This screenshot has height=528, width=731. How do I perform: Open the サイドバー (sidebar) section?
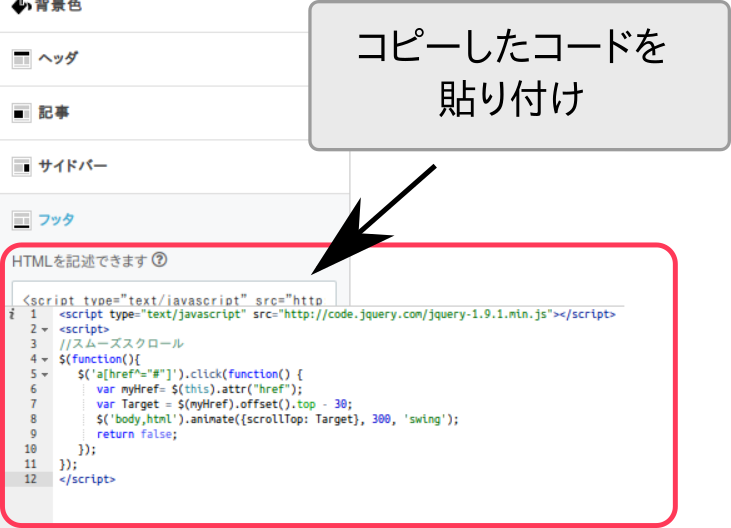click(174, 166)
